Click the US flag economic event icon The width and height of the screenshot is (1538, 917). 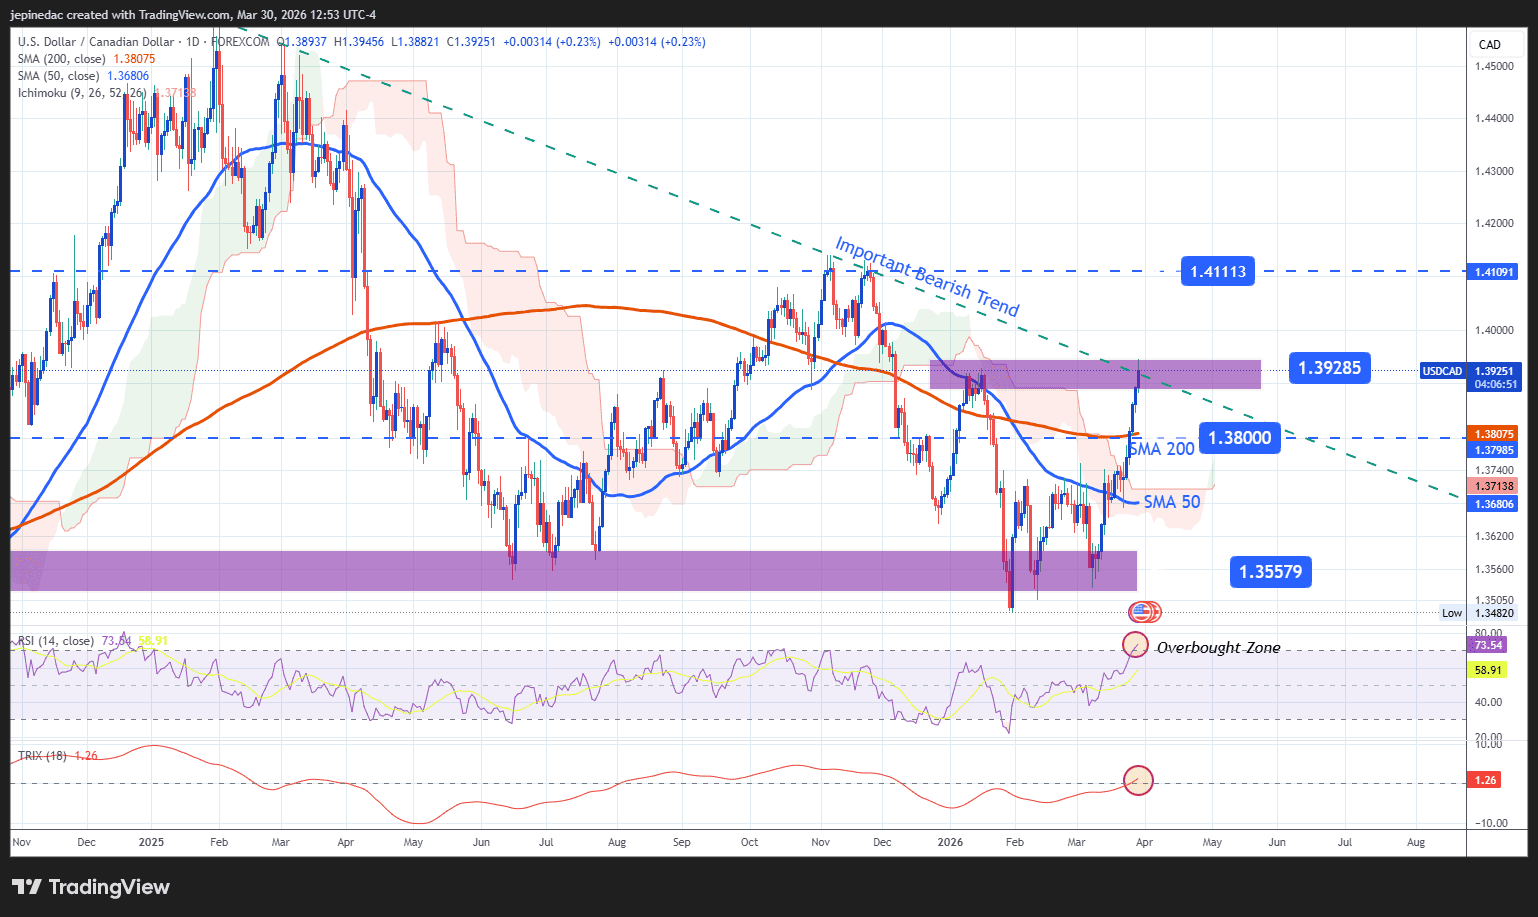pos(1141,611)
